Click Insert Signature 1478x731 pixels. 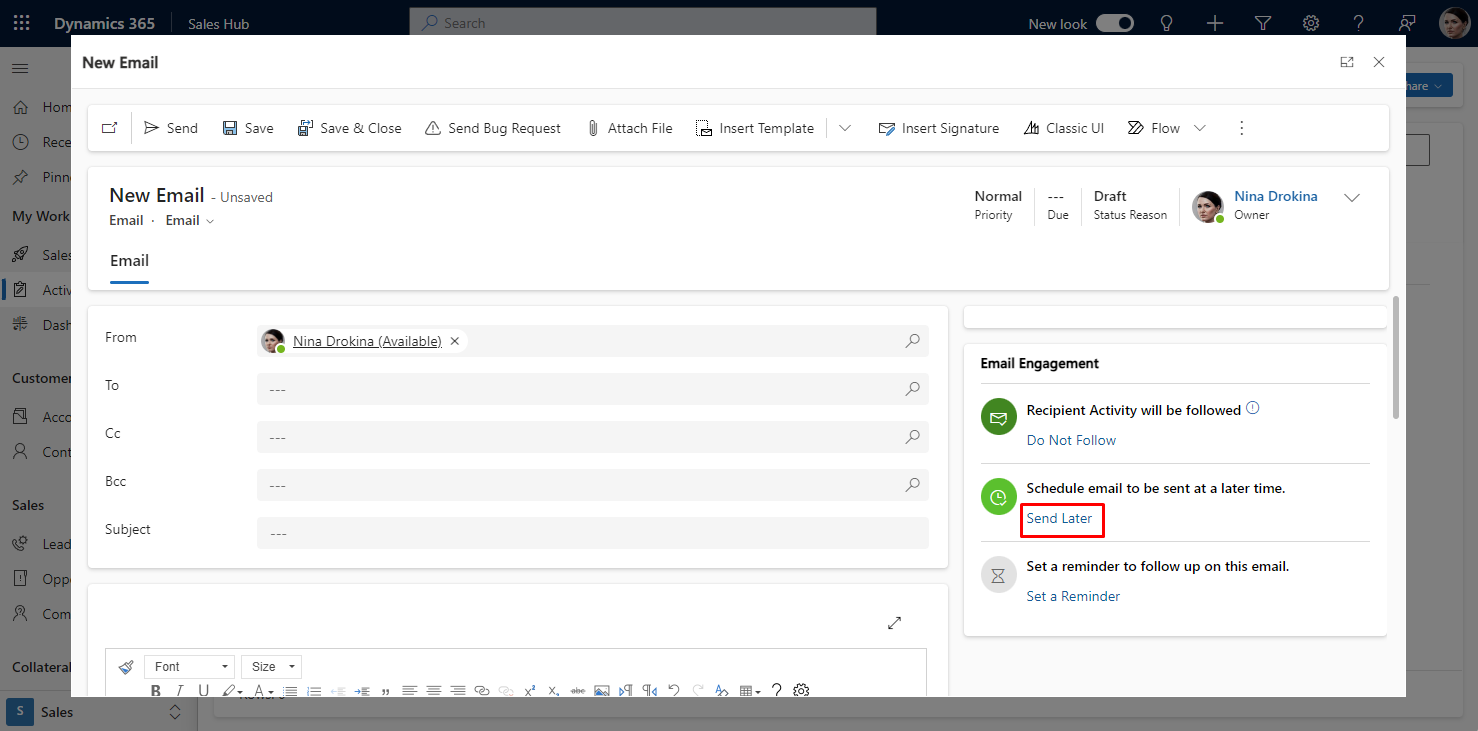(939, 128)
